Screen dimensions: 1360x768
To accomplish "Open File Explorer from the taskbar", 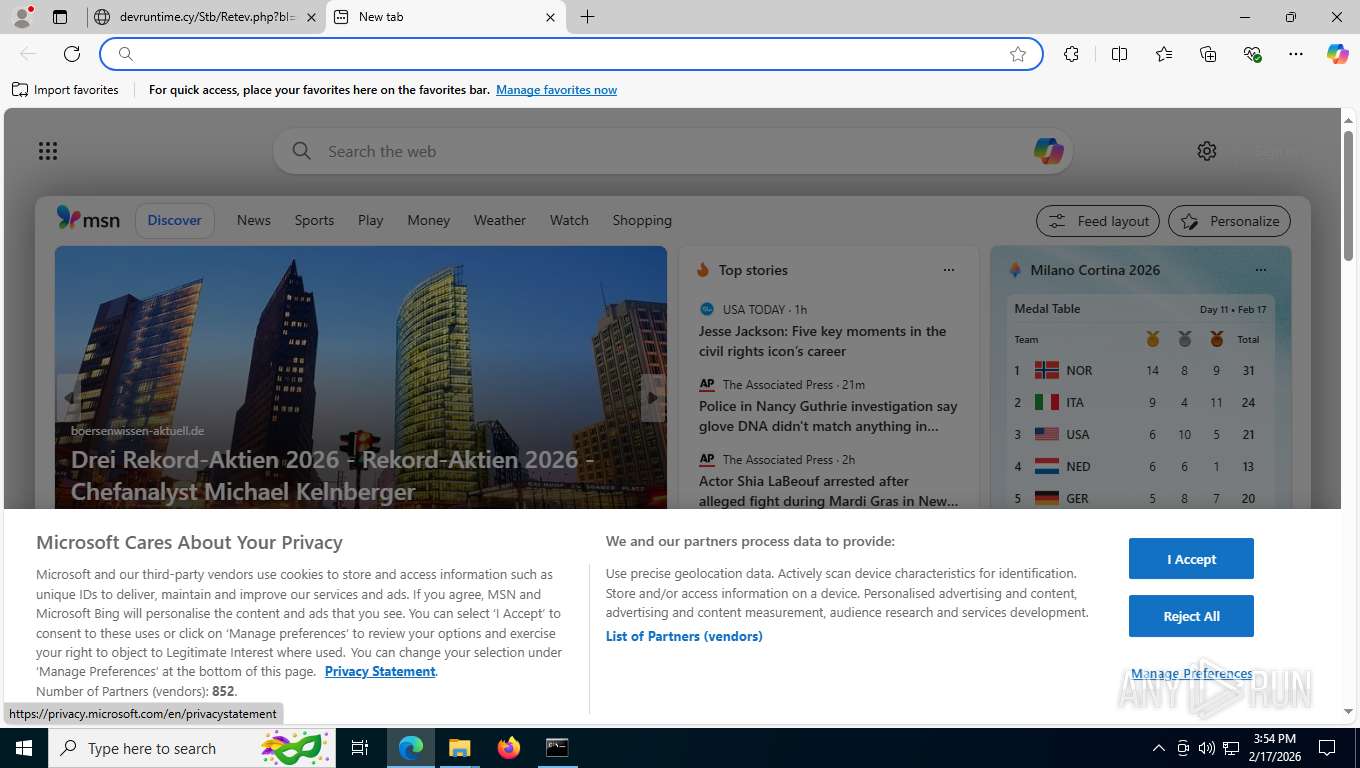I will (459, 748).
